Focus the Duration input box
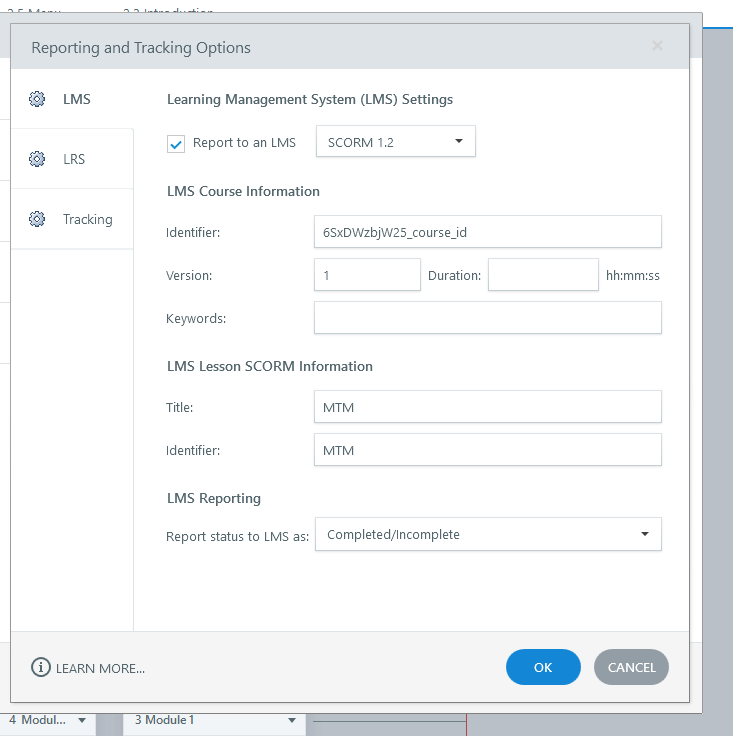The image size is (733, 736). click(x=542, y=275)
